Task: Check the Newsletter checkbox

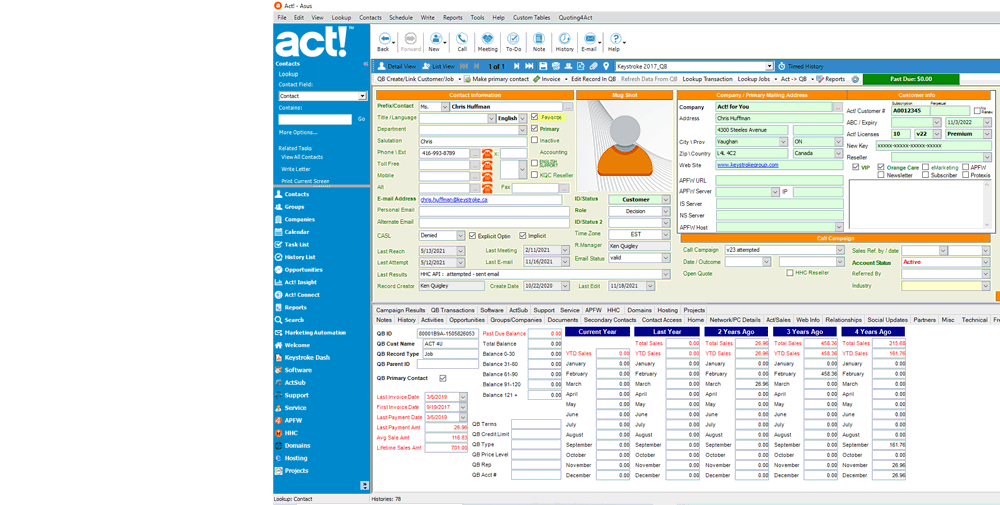Action: click(x=881, y=175)
